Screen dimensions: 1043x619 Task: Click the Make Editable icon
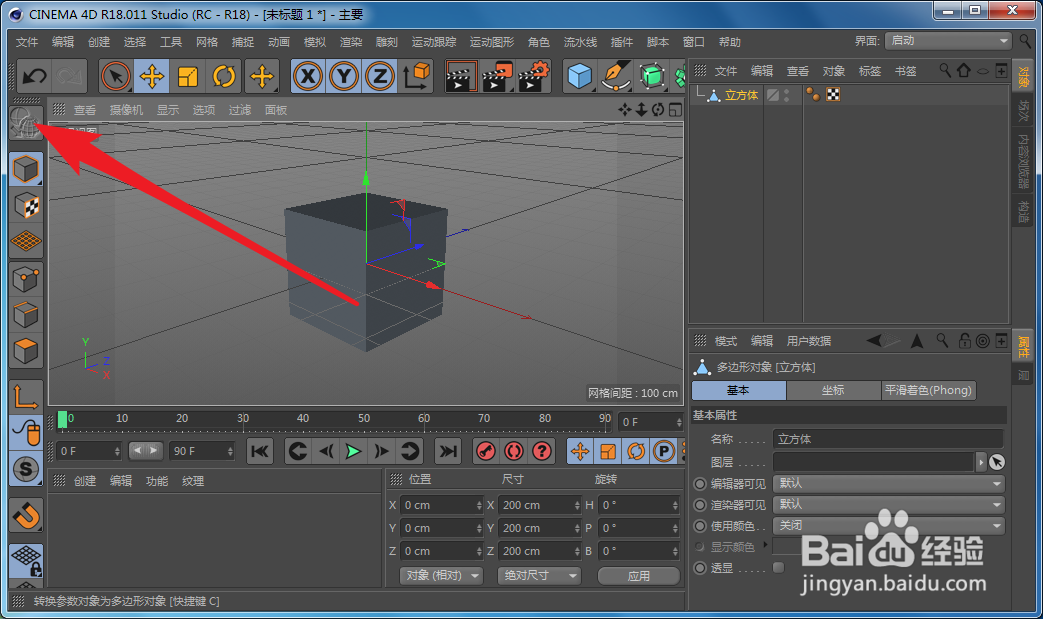point(26,123)
